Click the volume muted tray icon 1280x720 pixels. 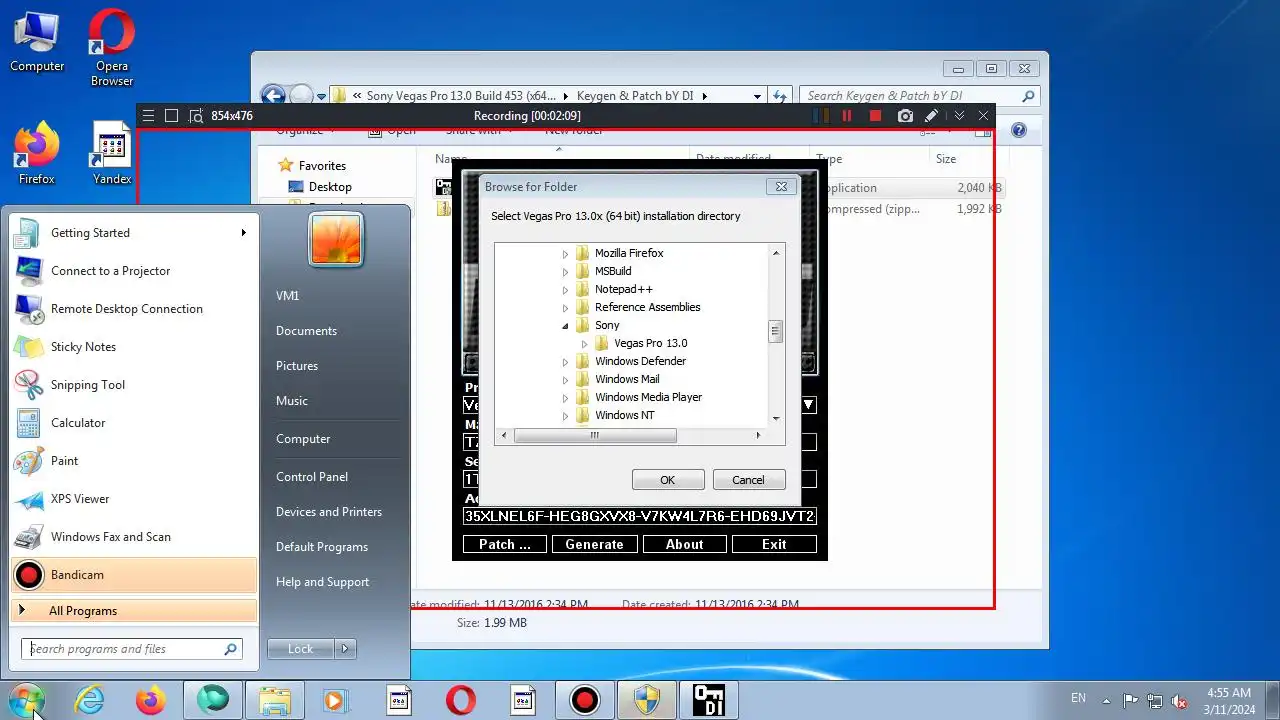pos(1179,701)
